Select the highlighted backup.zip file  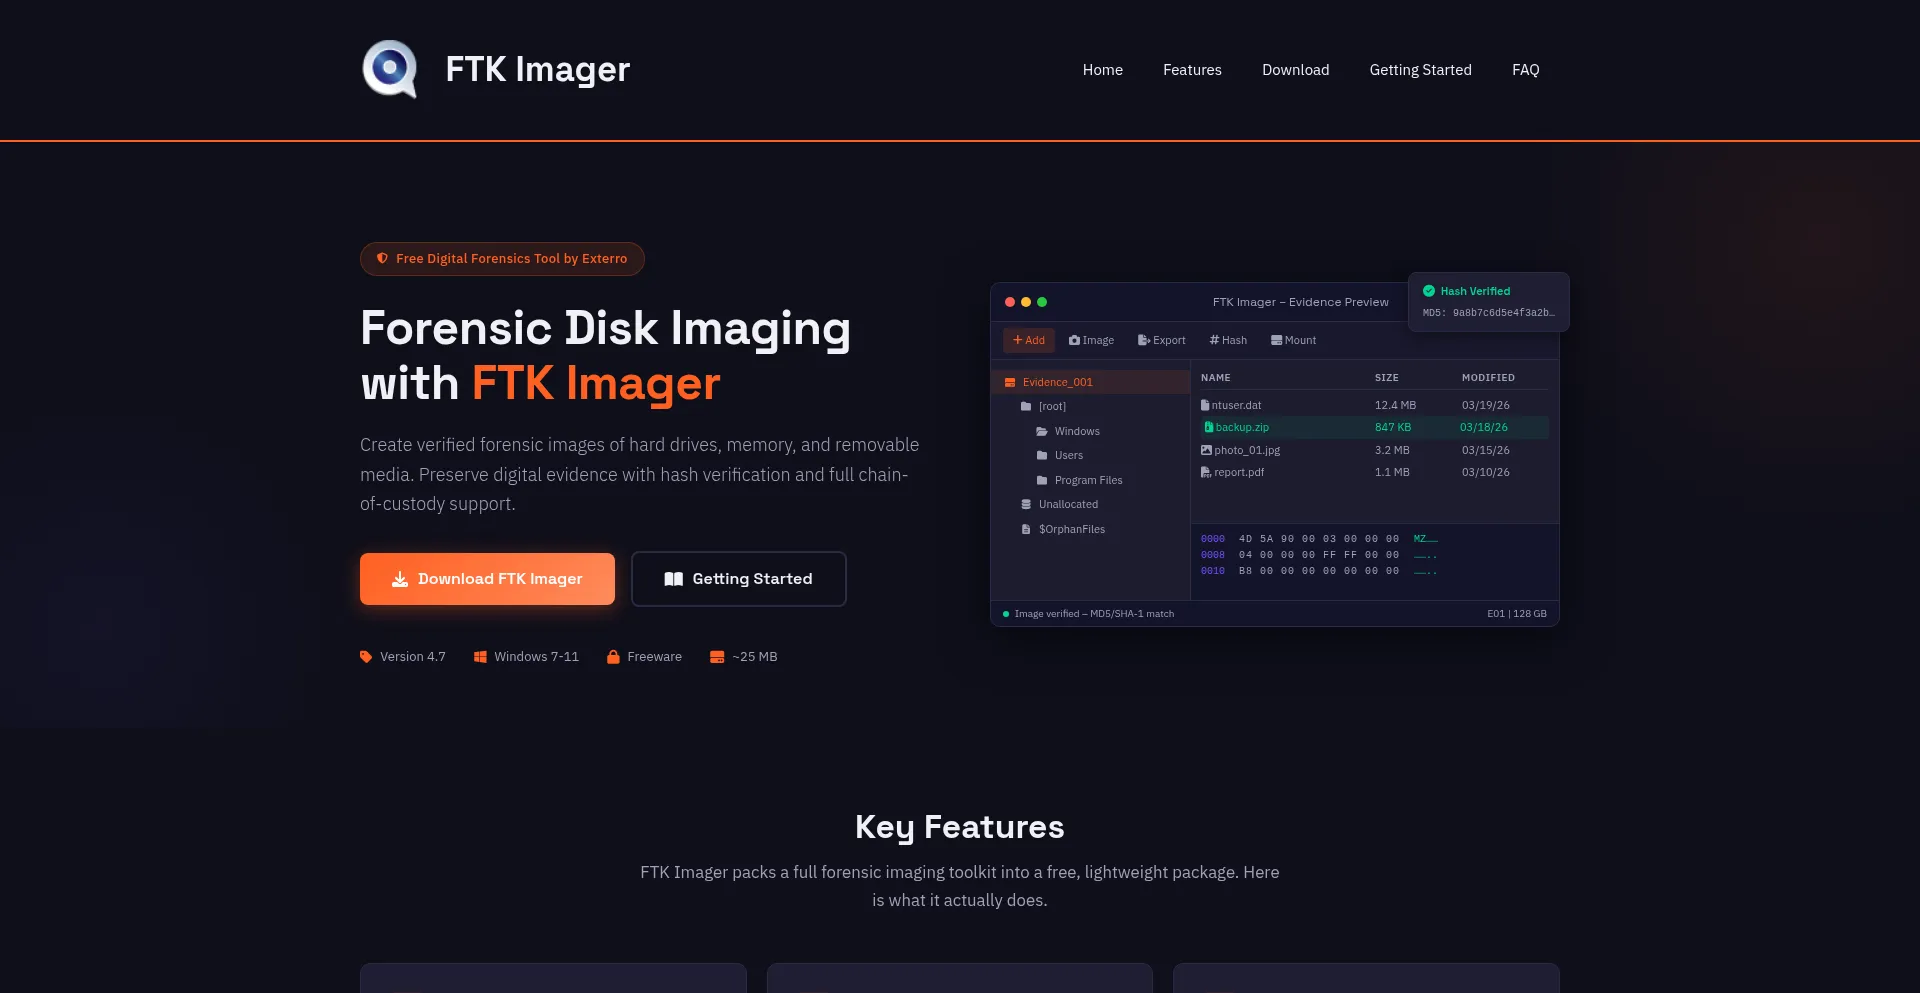pos(1374,427)
